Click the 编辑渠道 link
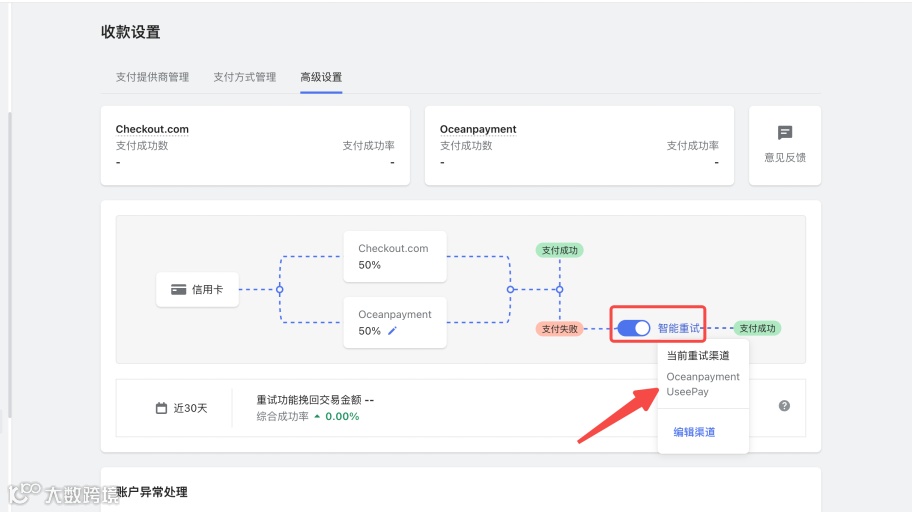This screenshot has width=912, height=512. [694, 432]
